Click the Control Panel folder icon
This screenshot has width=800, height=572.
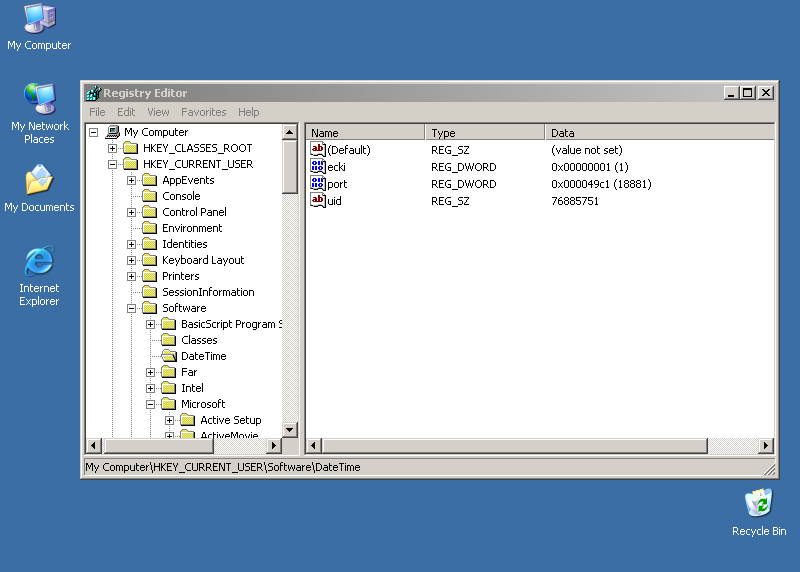click(150, 212)
